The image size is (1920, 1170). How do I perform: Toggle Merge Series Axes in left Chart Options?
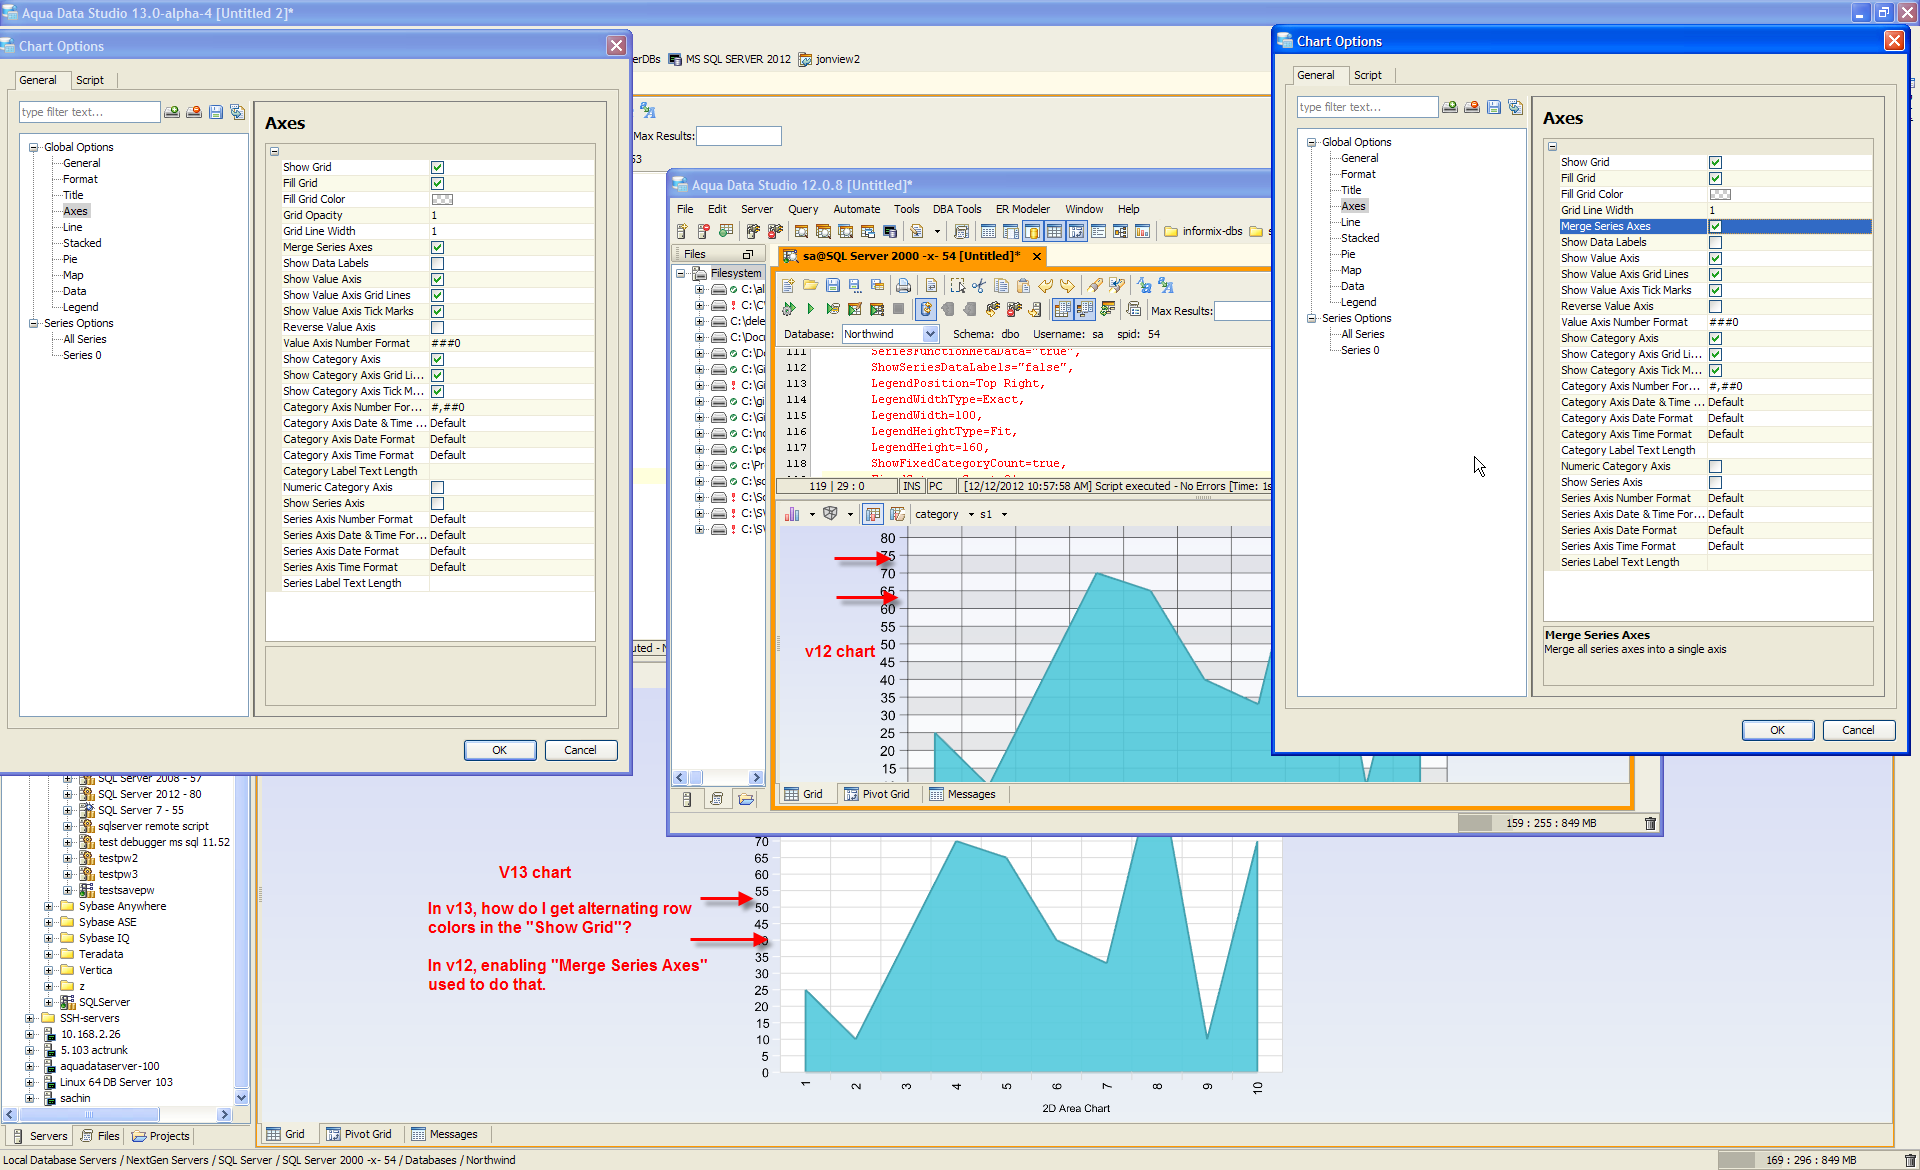point(437,247)
